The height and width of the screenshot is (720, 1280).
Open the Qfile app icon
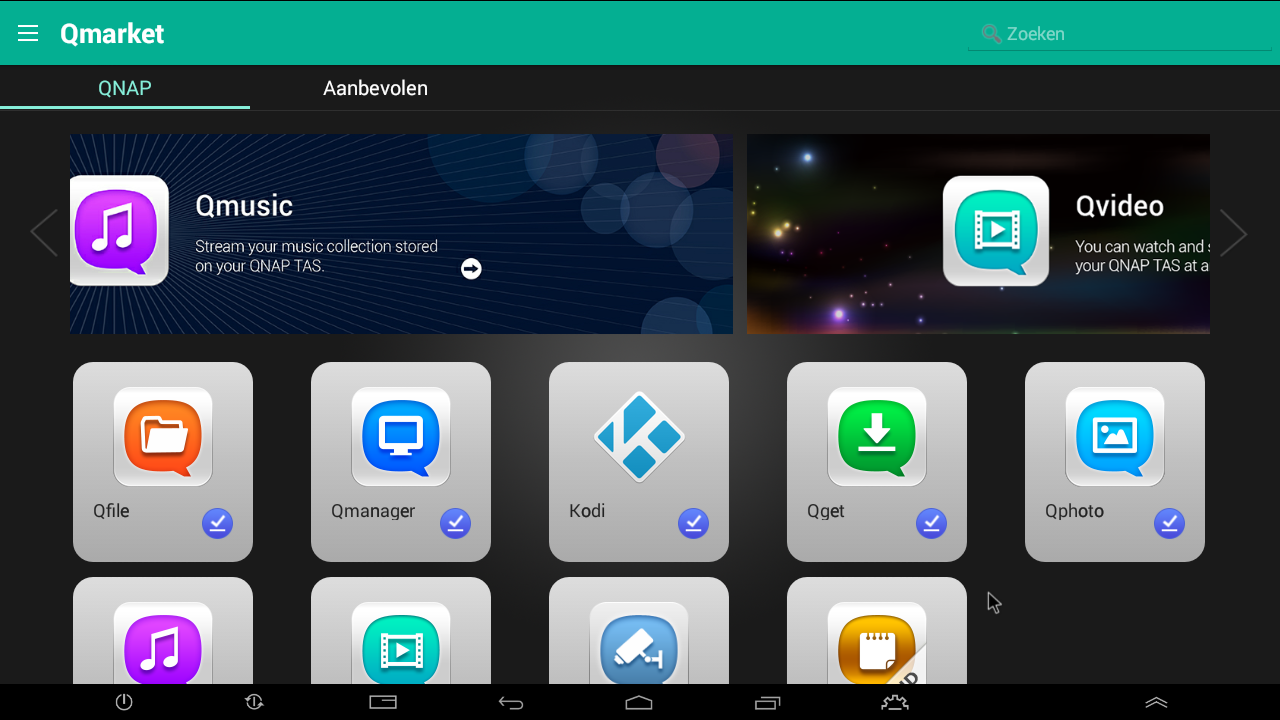click(163, 437)
